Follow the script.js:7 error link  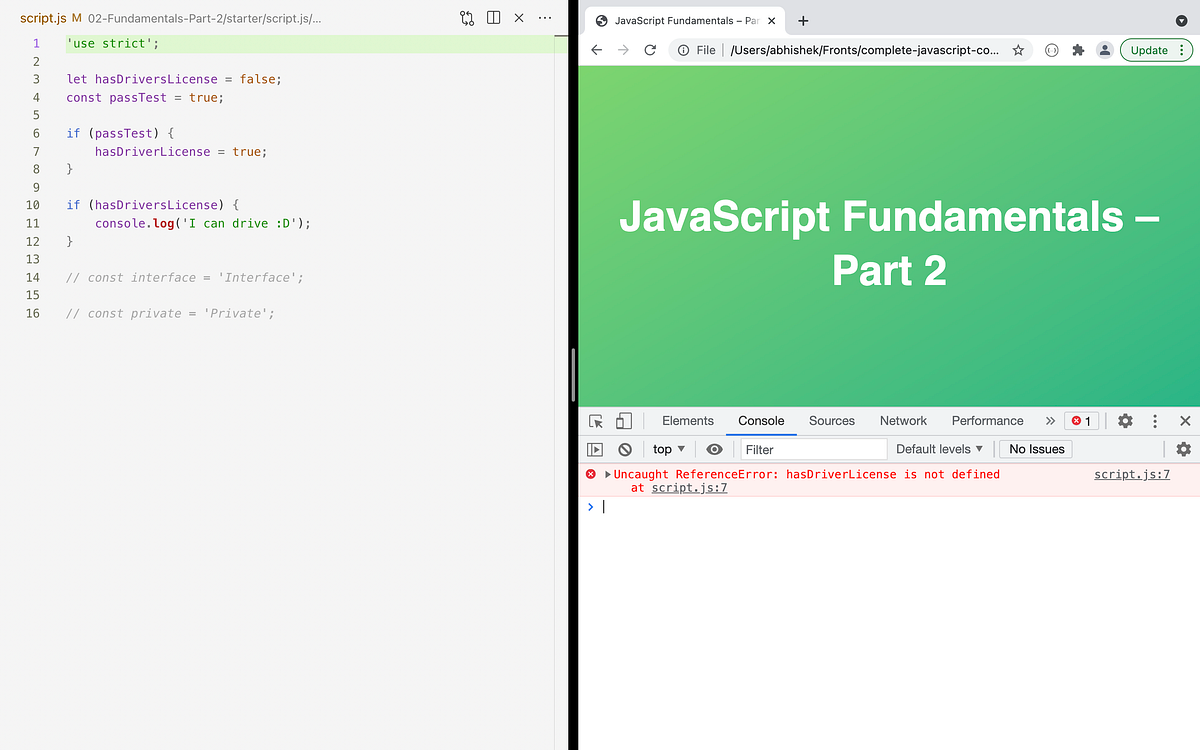coord(1131,474)
